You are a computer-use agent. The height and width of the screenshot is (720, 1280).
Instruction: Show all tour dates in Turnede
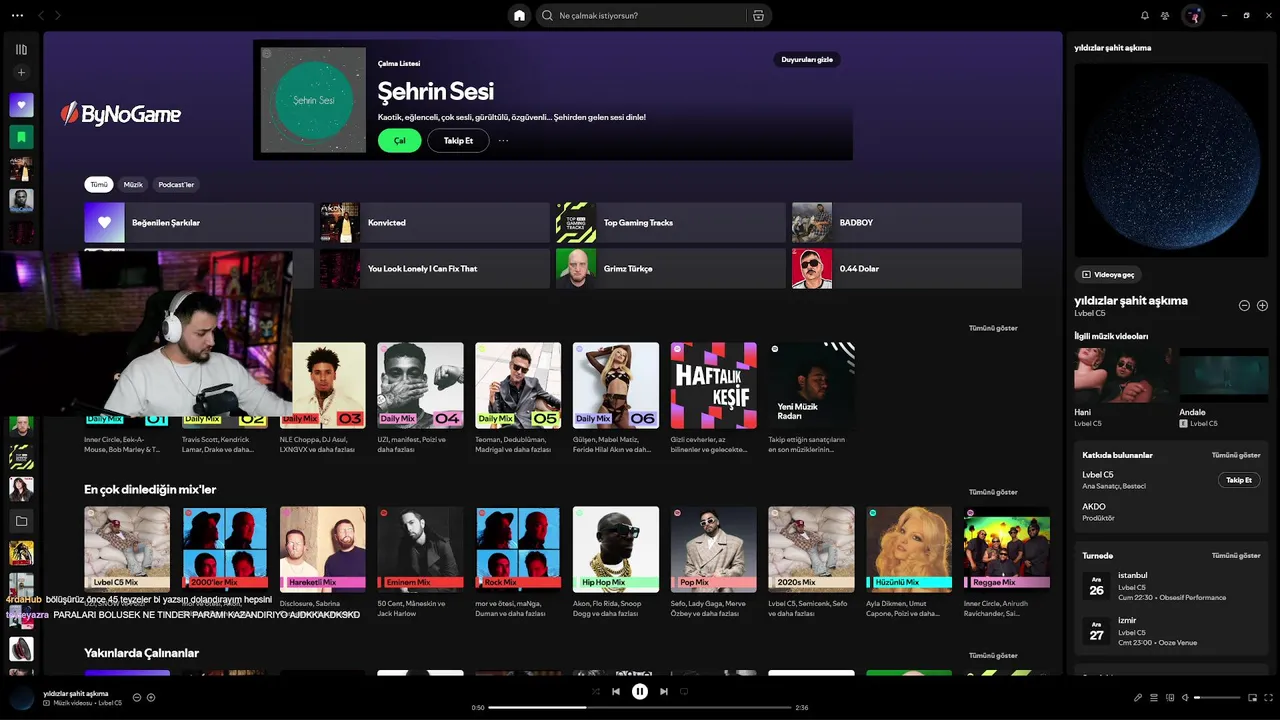click(1236, 555)
